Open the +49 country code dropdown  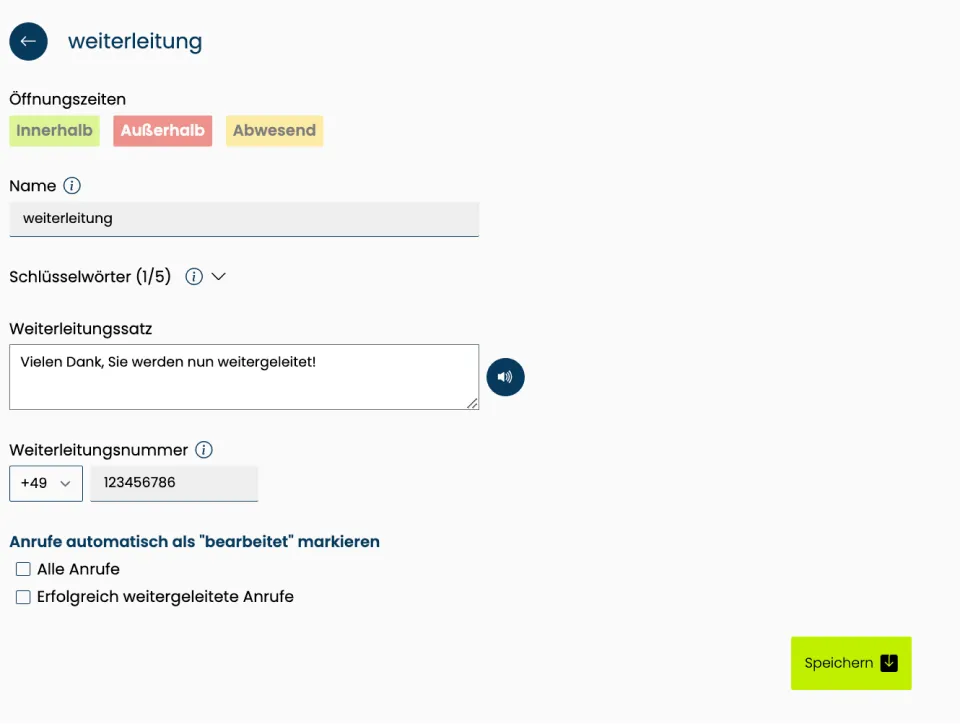(x=45, y=483)
